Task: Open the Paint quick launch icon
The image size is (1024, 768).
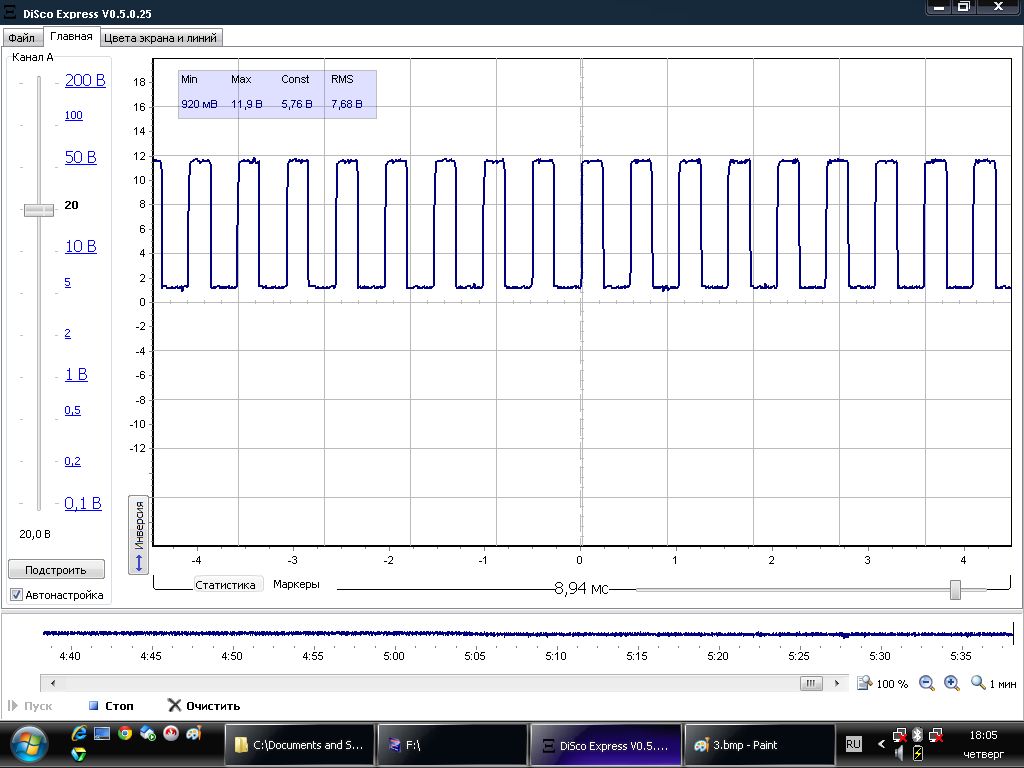Action: (x=194, y=733)
